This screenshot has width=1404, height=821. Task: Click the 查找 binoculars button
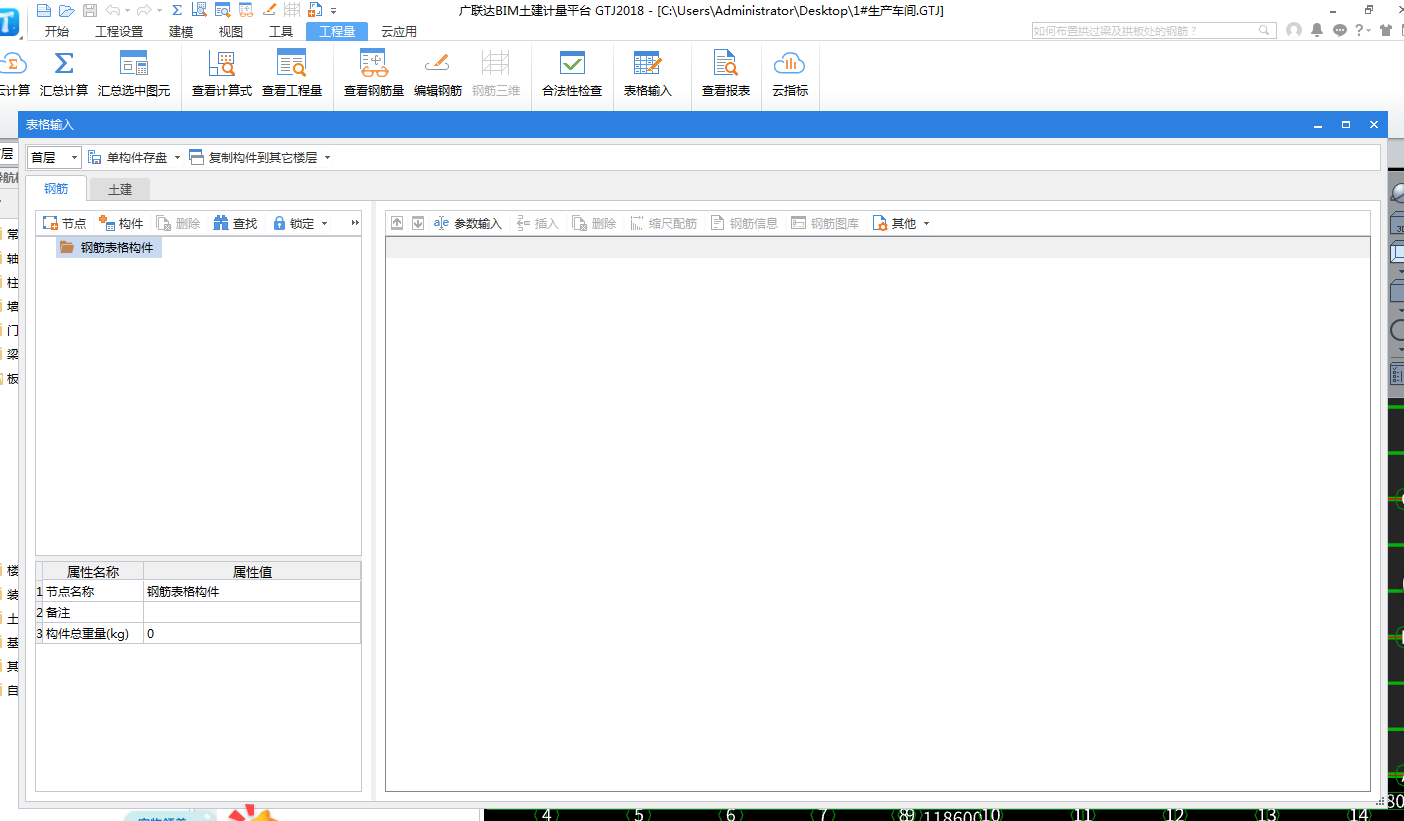click(x=235, y=223)
